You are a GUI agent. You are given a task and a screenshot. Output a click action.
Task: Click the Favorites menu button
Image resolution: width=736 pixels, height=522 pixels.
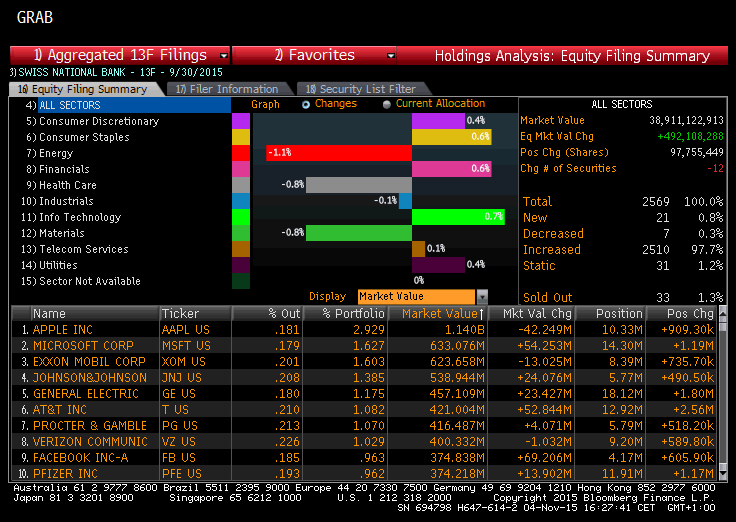point(314,55)
